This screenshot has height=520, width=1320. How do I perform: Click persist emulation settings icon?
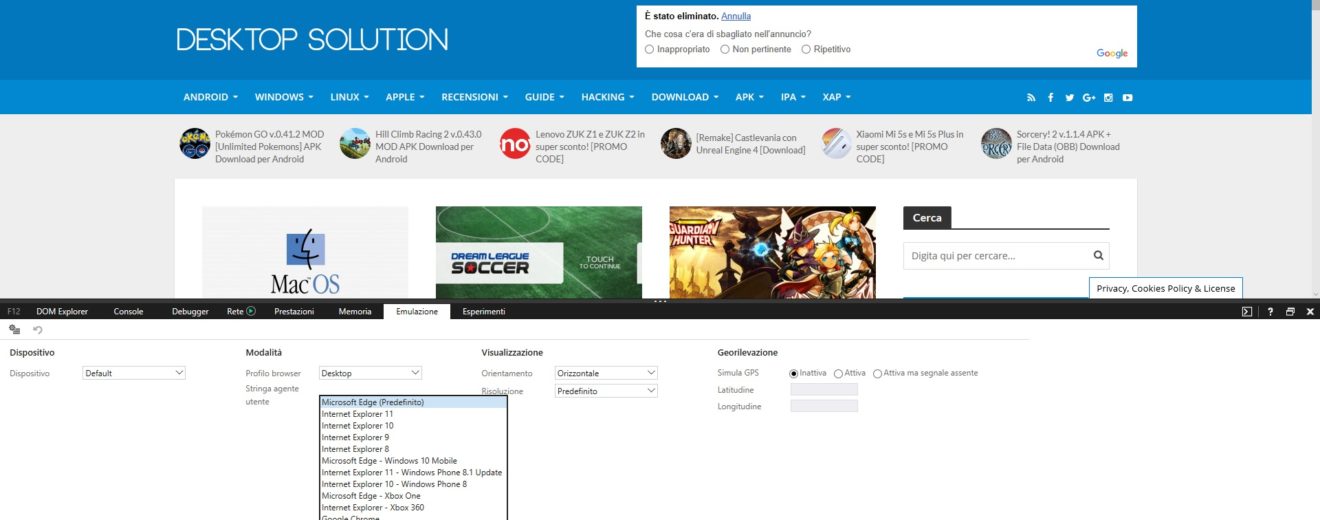click(x=15, y=329)
